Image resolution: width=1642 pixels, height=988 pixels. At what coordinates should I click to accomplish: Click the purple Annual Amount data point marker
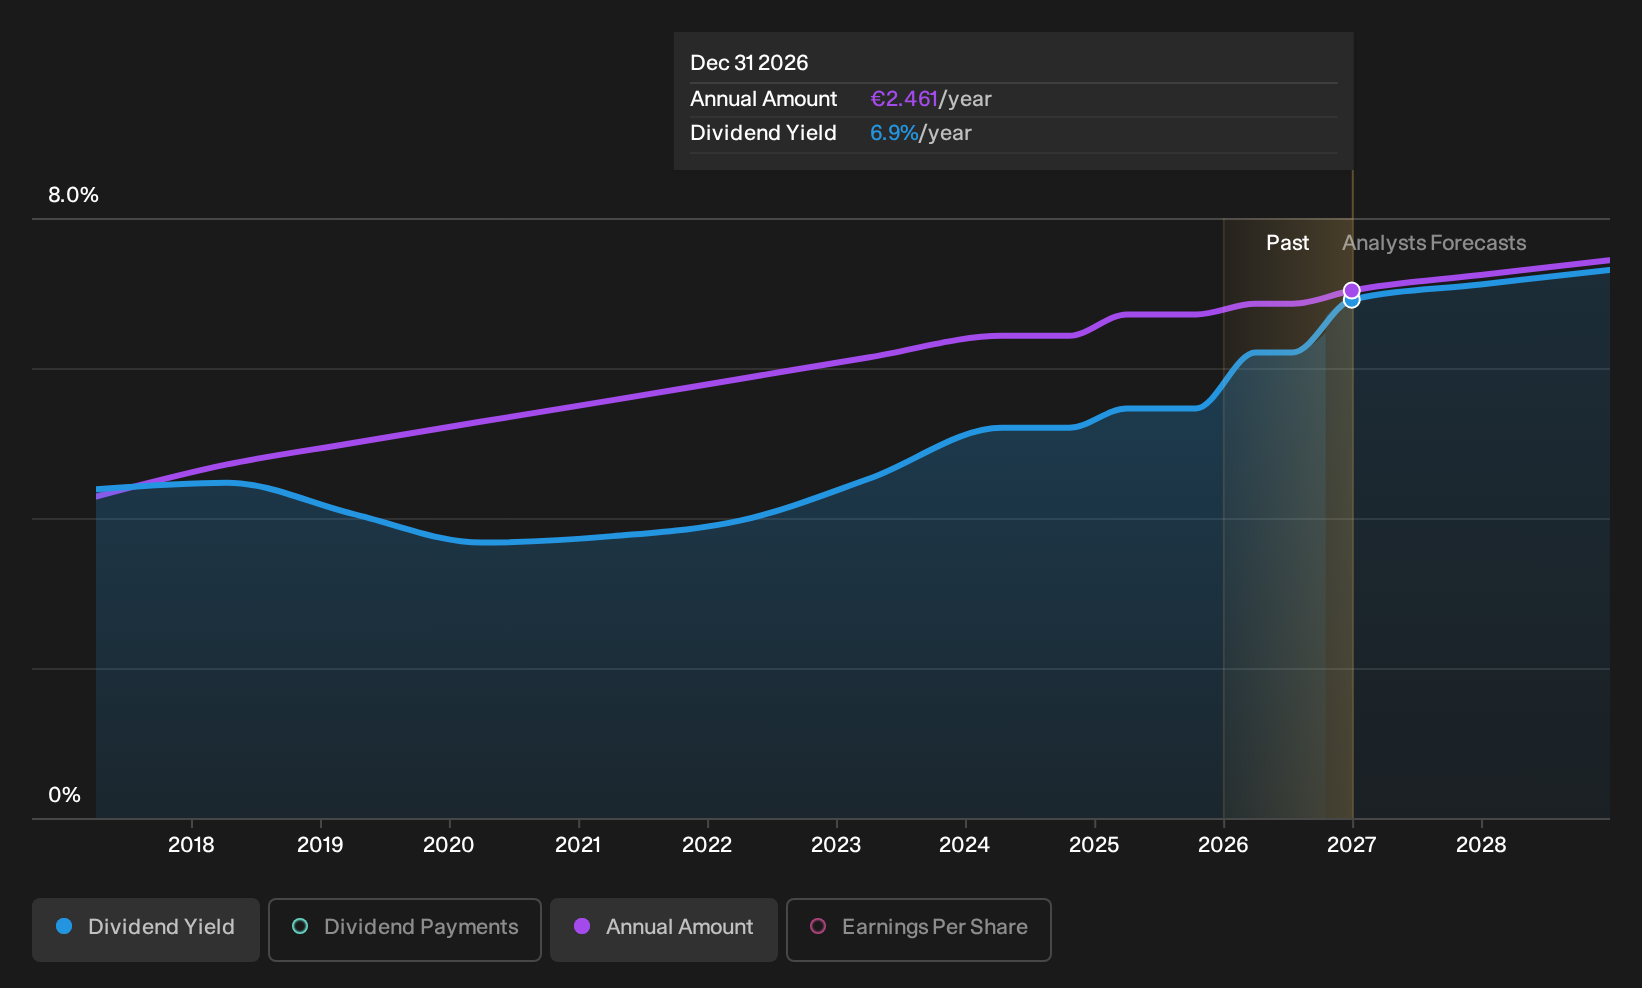click(x=1351, y=290)
